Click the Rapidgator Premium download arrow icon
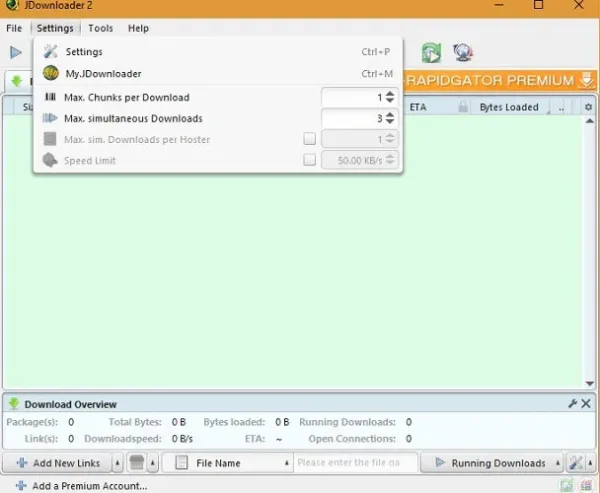This screenshot has height=493, width=600. 586,81
